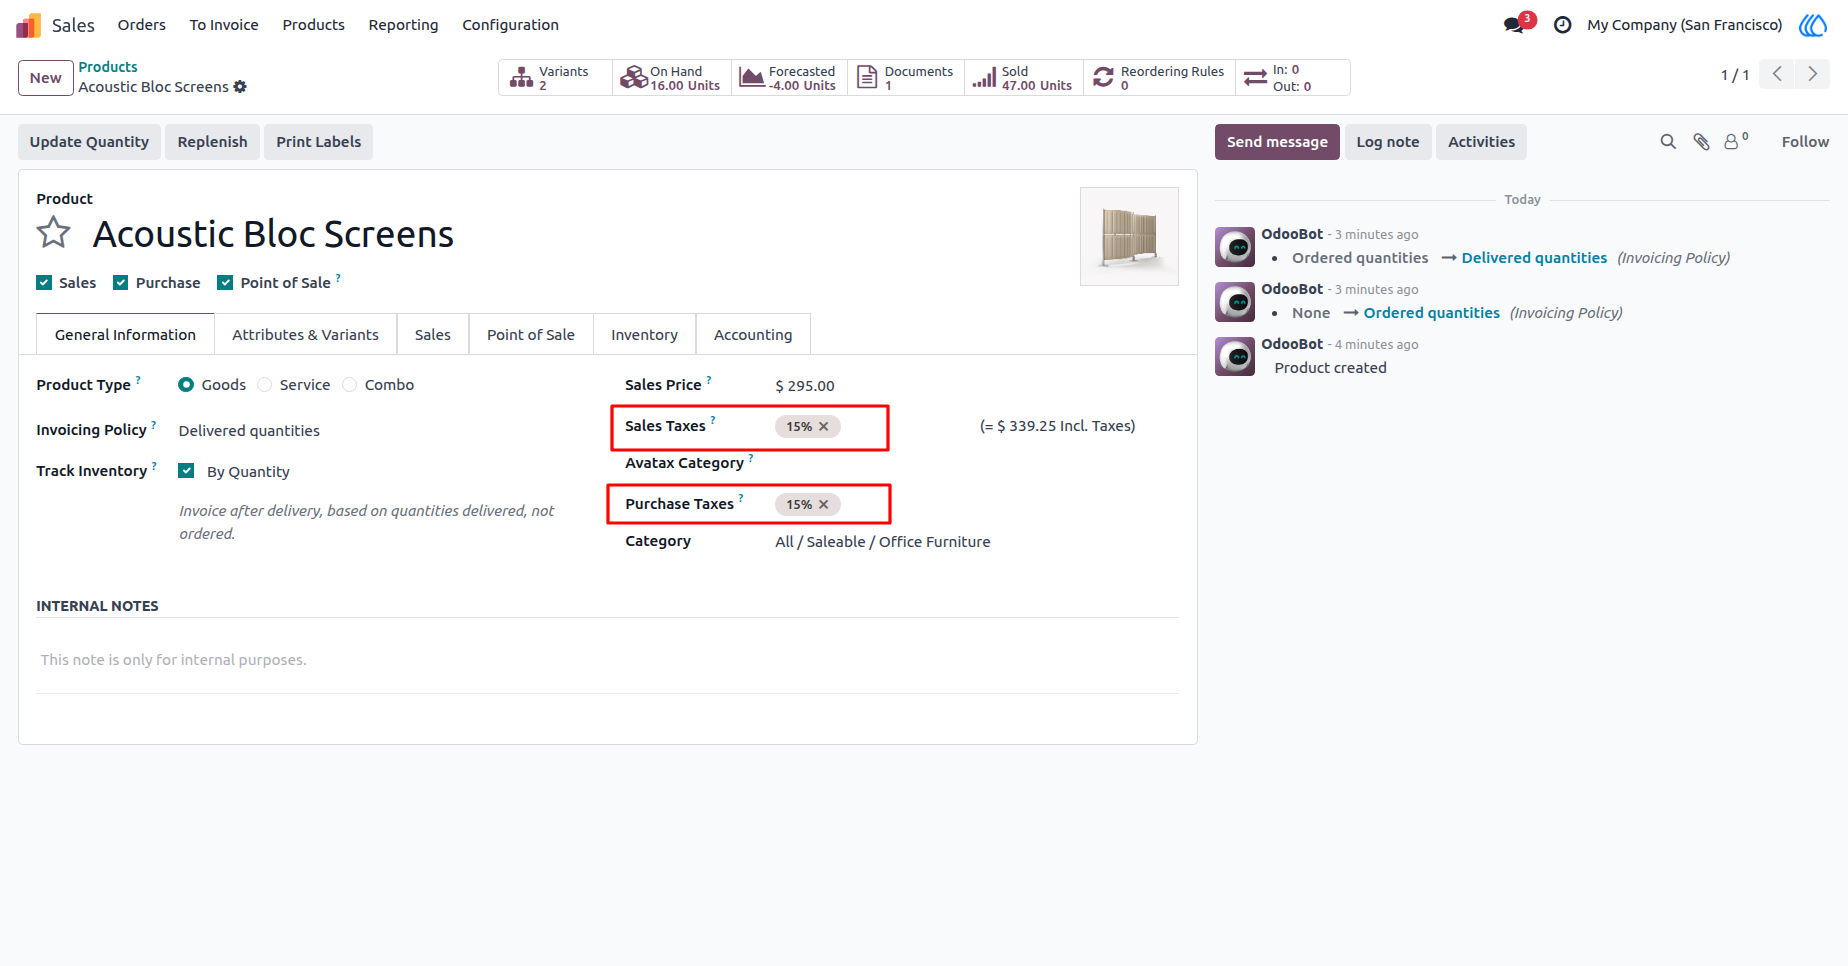Click the Update Quantity button
1848x966 pixels.
point(89,142)
